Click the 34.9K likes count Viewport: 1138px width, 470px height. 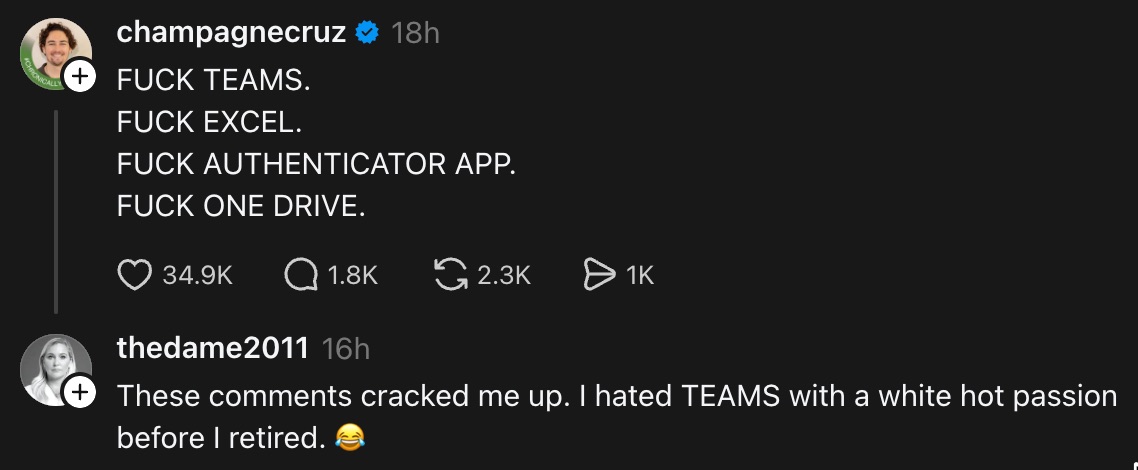click(x=197, y=275)
